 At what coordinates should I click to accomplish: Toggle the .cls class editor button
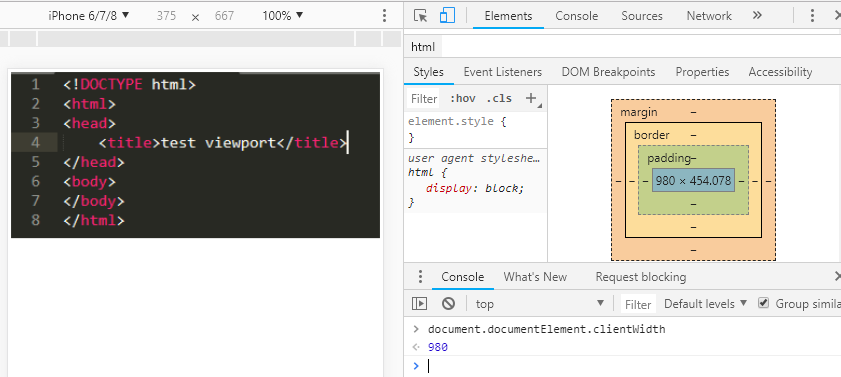click(499, 98)
